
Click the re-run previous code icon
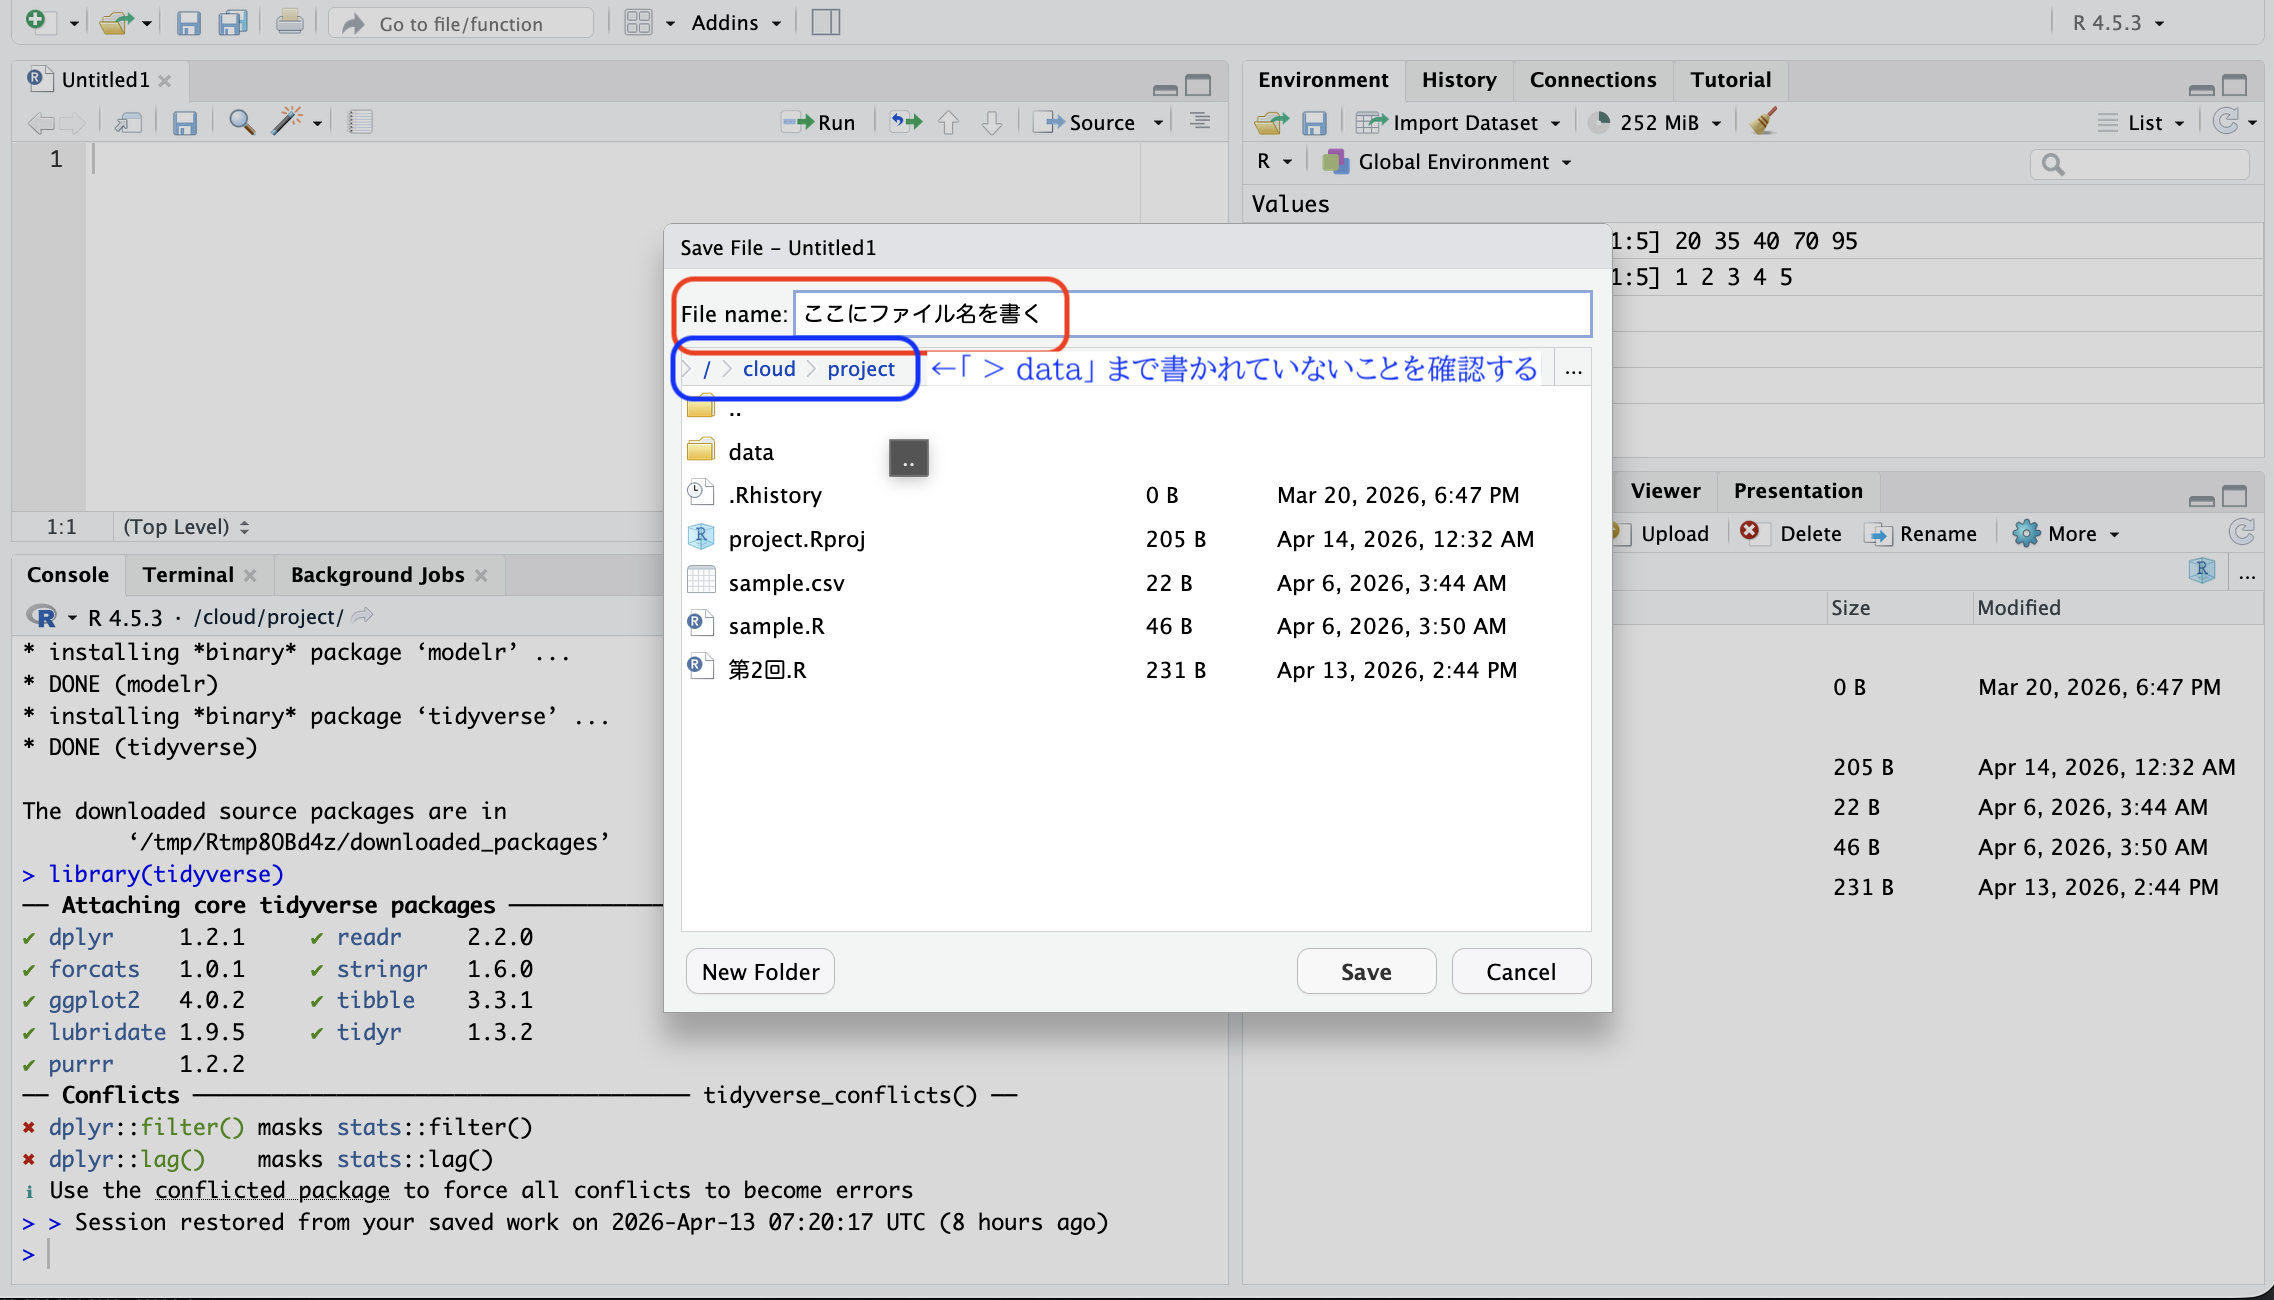[x=906, y=122]
